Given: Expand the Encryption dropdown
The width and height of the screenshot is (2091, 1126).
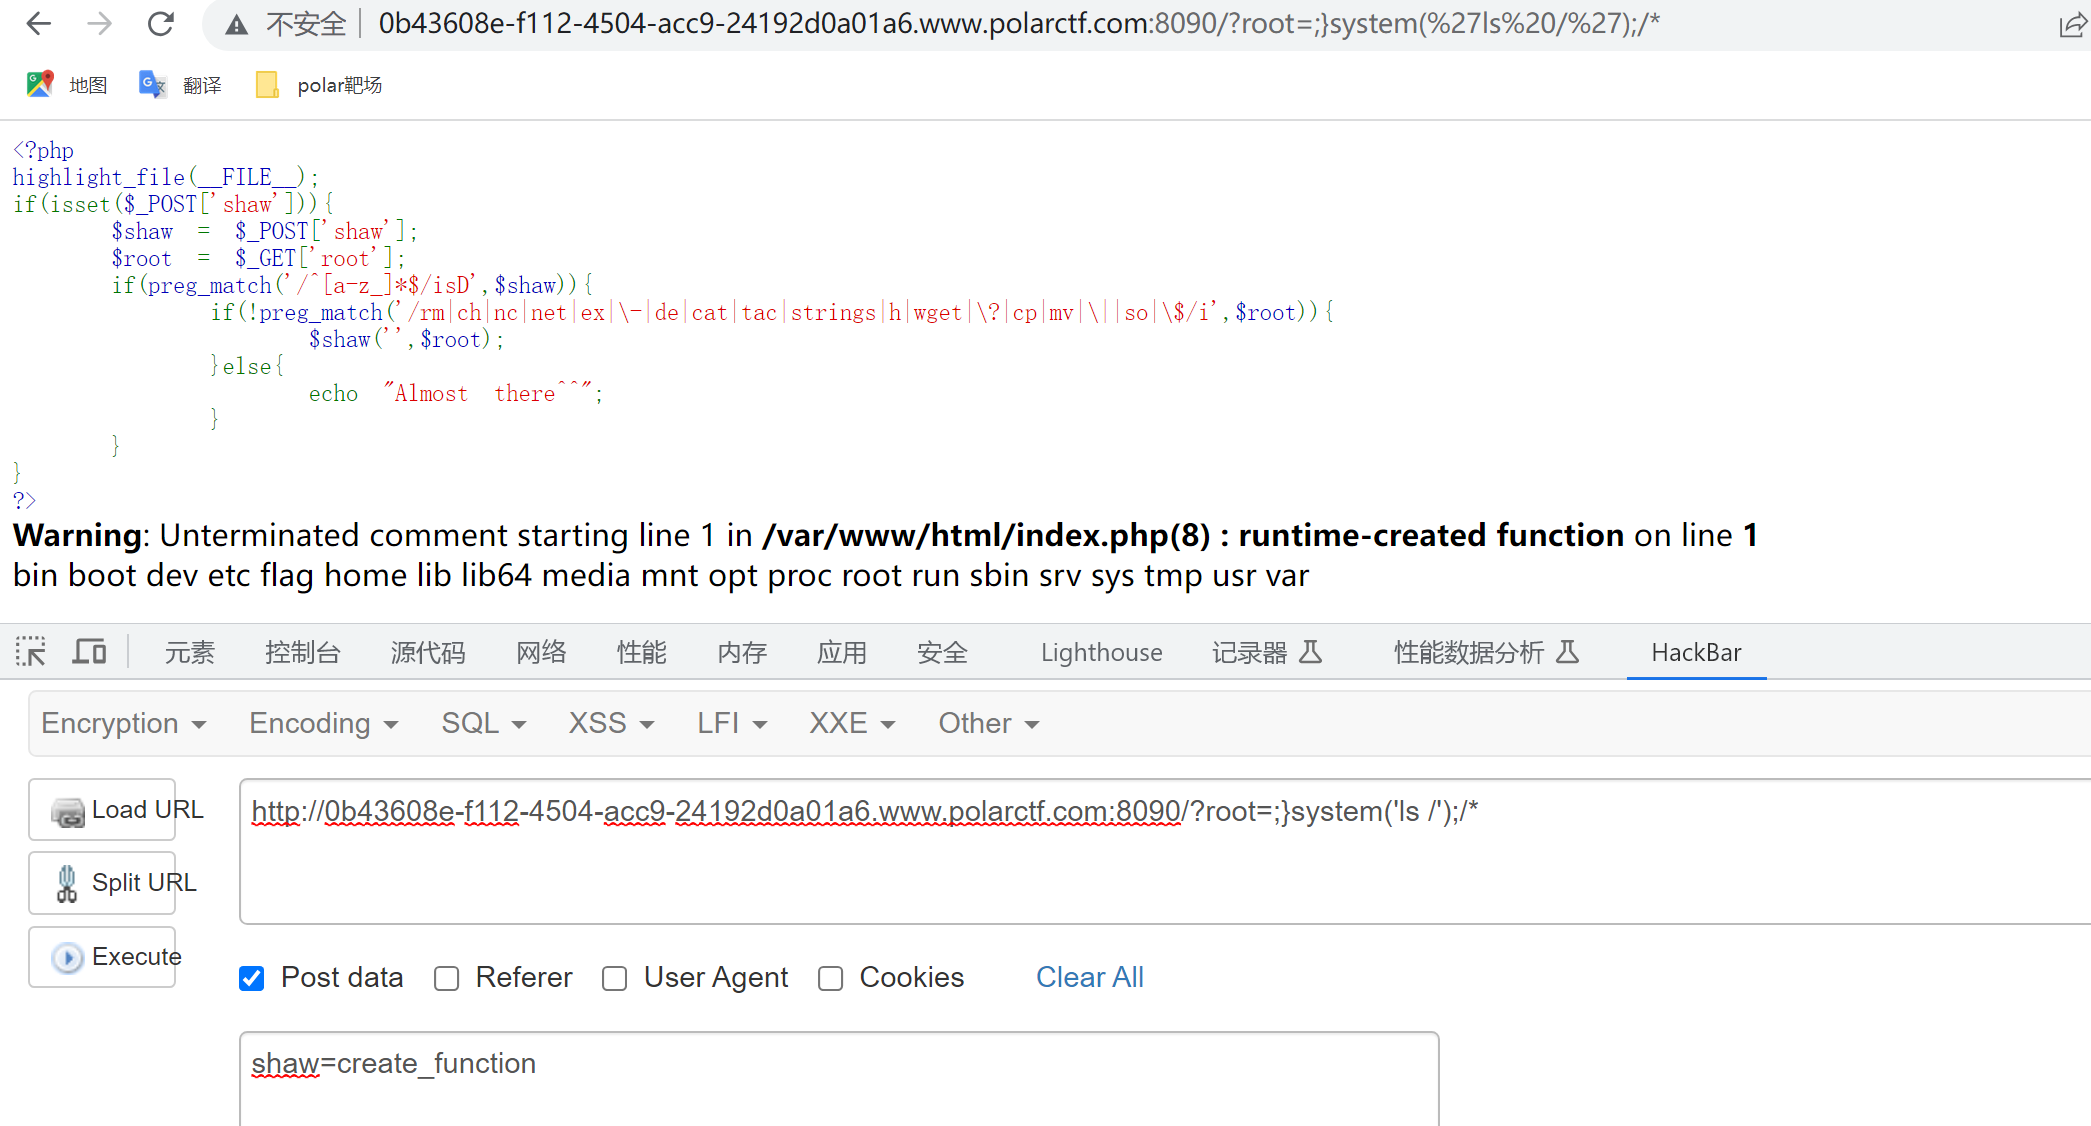Looking at the screenshot, I should [123, 723].
